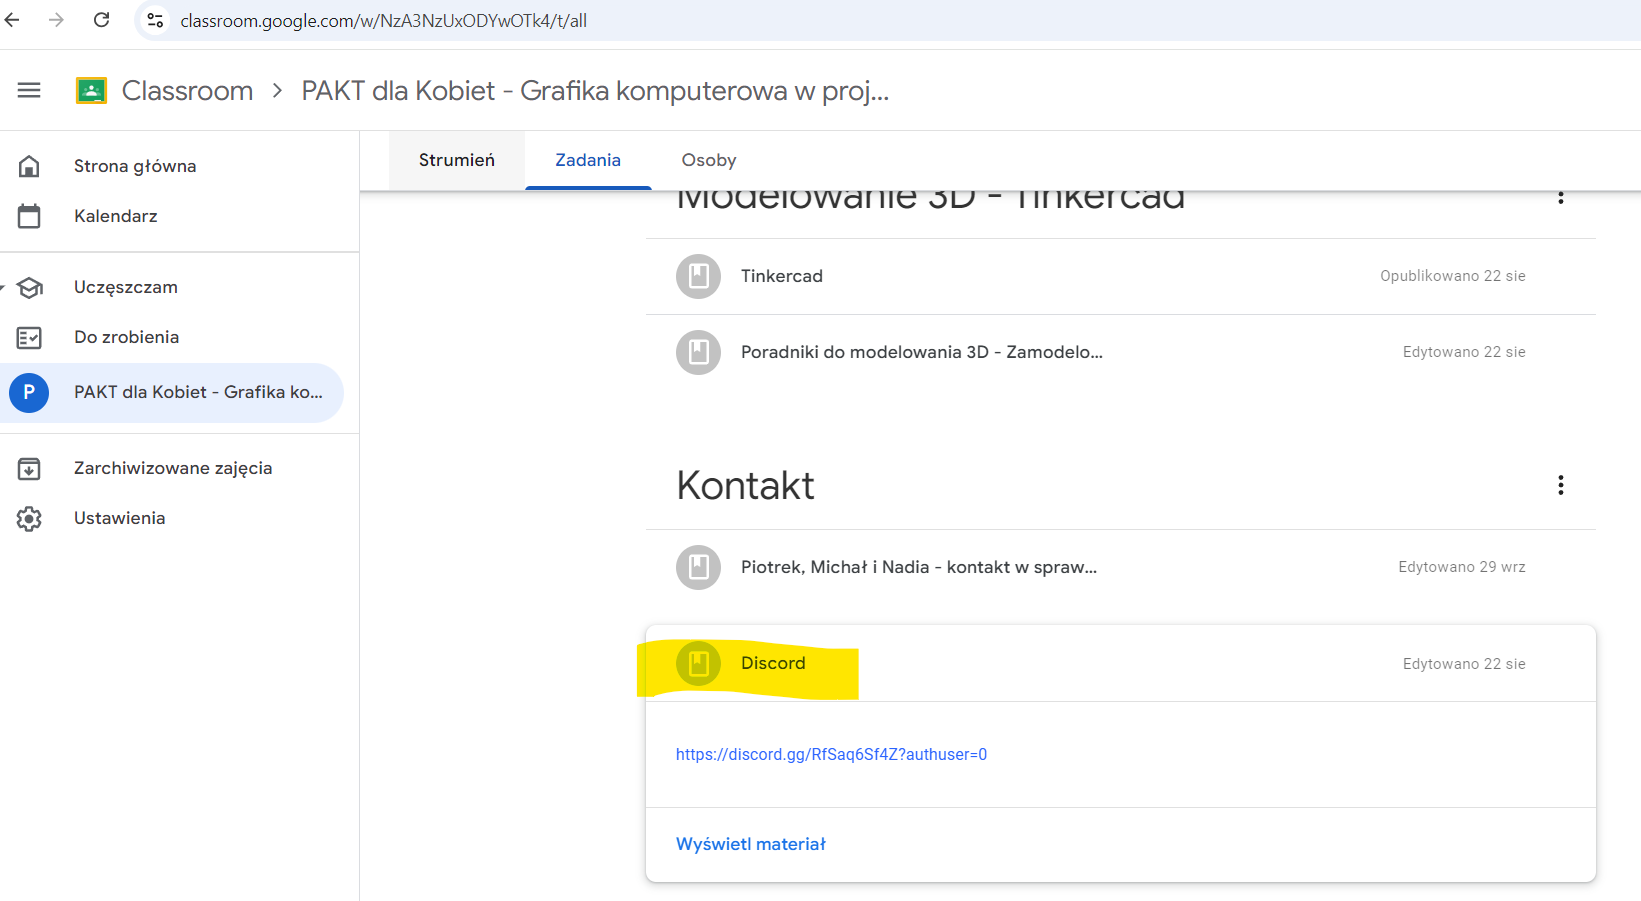Click Wyświetl materiał link
This screenshot has width=1641, height=901.
click(751, 844)
